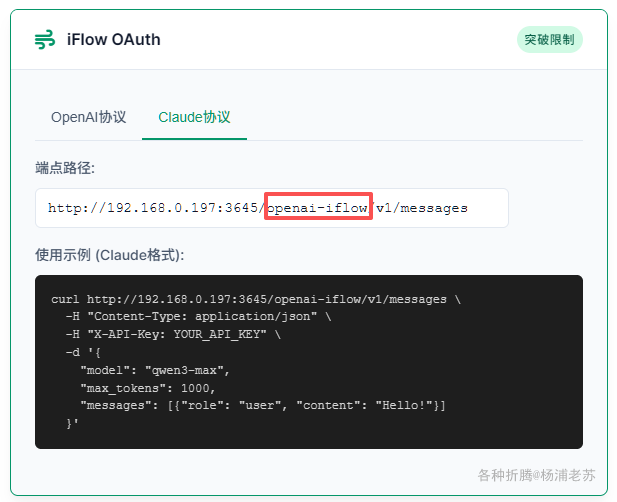617x502 pixels.
Task: Click the X-API-Key header line
Action: [x=173, y=334]
